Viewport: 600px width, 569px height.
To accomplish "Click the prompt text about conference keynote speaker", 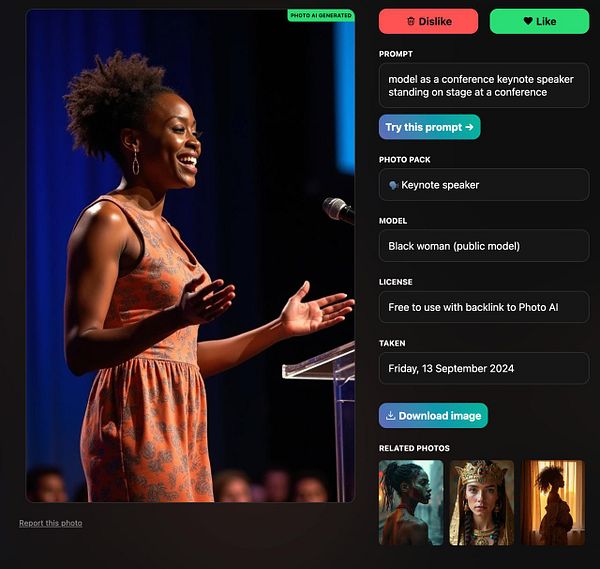I will [x=481, y=86].
